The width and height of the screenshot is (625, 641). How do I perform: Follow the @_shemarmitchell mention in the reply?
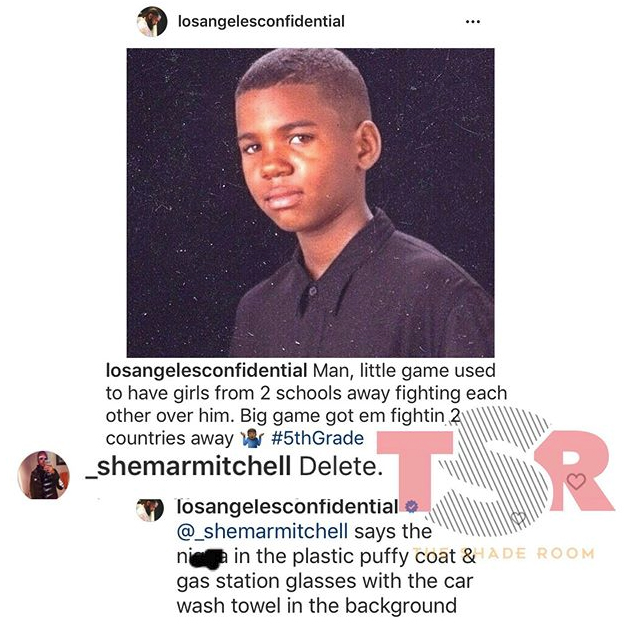pos(262,531)
